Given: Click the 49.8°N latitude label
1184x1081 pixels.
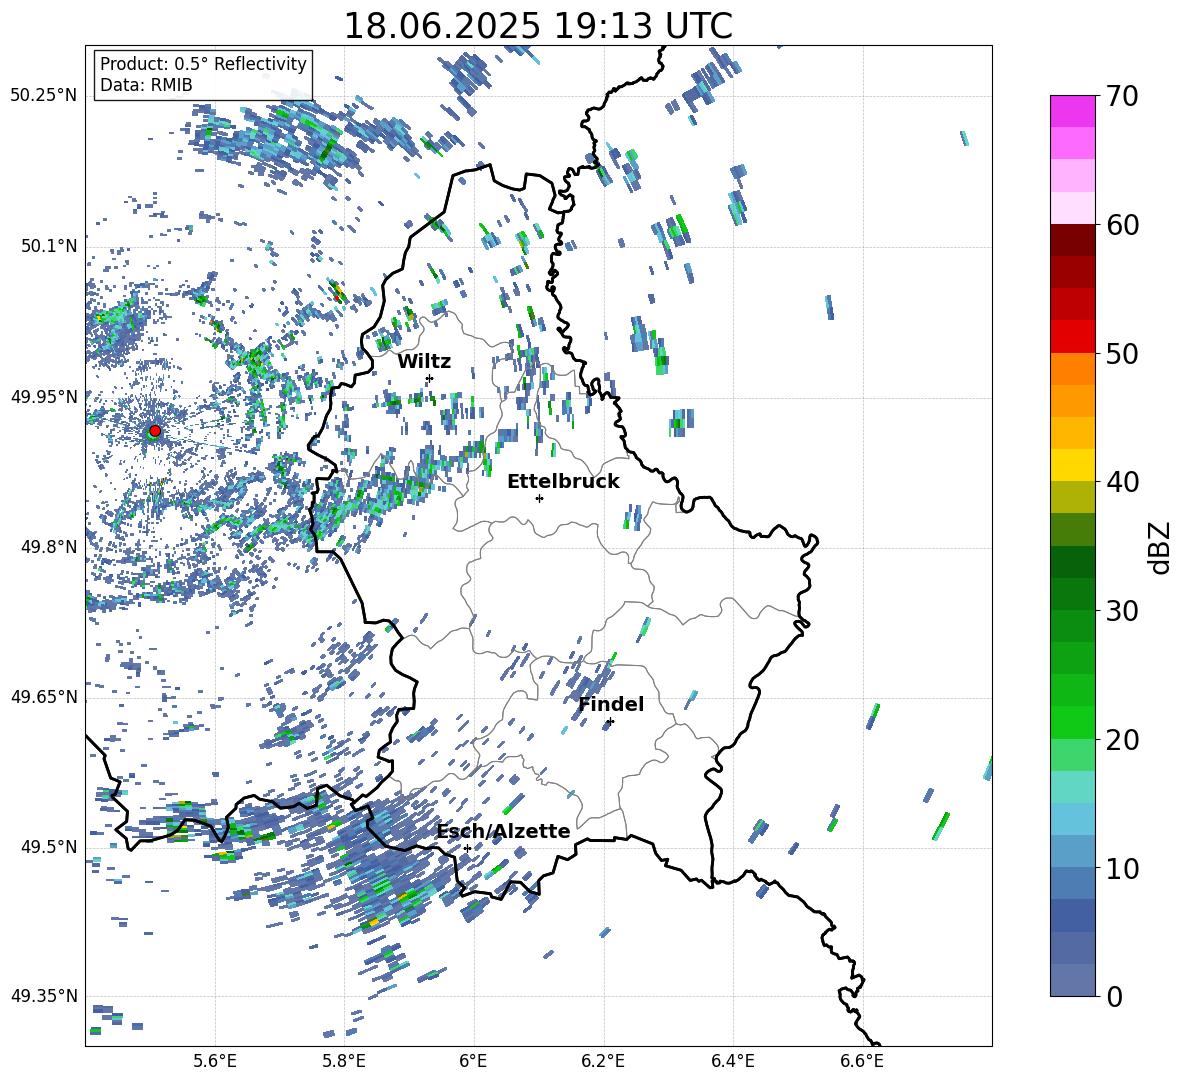Looking at the screenshot, I should 48,546.
